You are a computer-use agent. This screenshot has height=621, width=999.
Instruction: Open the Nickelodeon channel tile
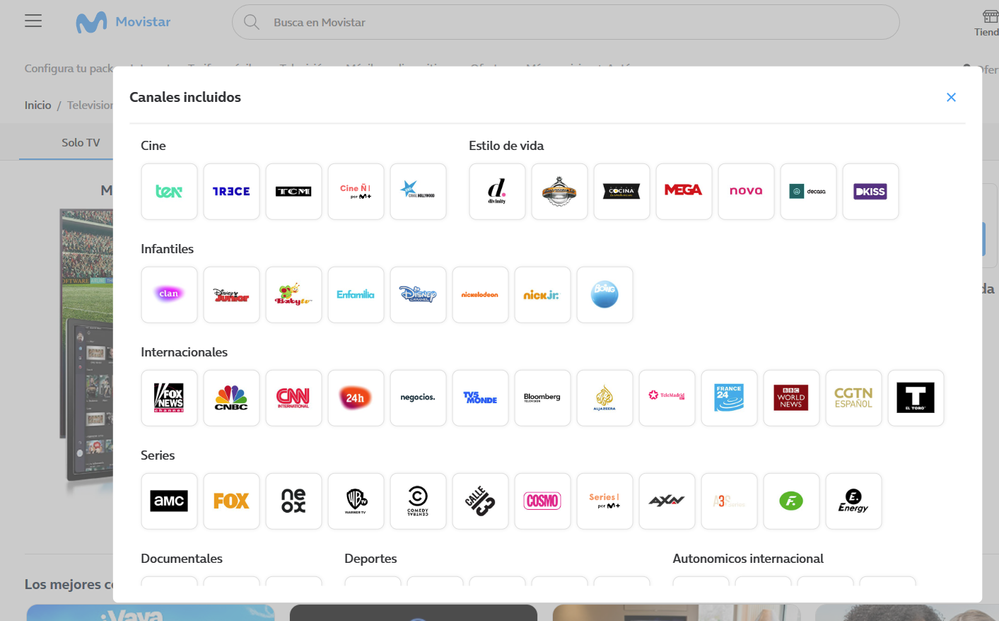[x=480, y=295]
